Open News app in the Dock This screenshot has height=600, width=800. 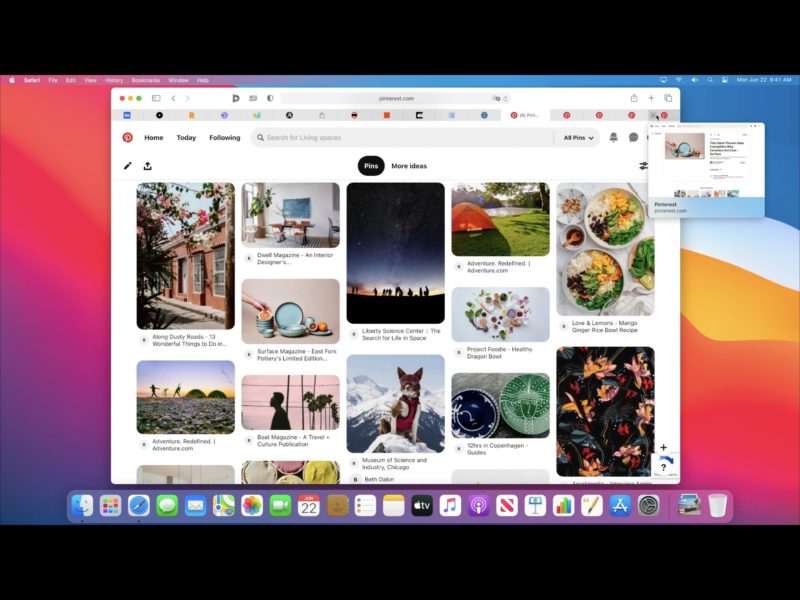click(507, 506)
